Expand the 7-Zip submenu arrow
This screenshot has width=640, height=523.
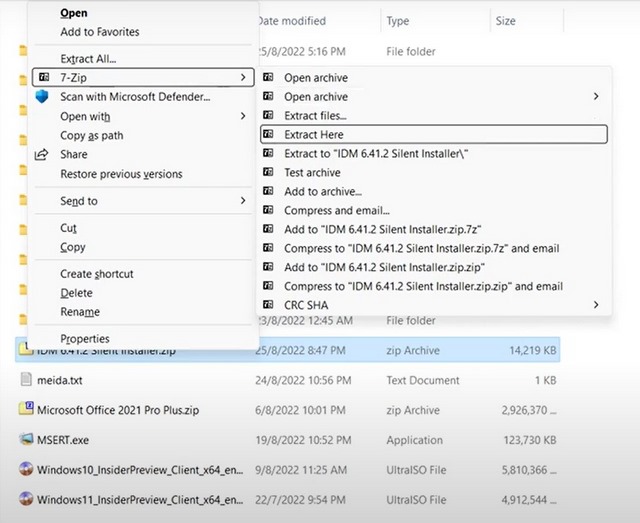[x=242, y=77]
